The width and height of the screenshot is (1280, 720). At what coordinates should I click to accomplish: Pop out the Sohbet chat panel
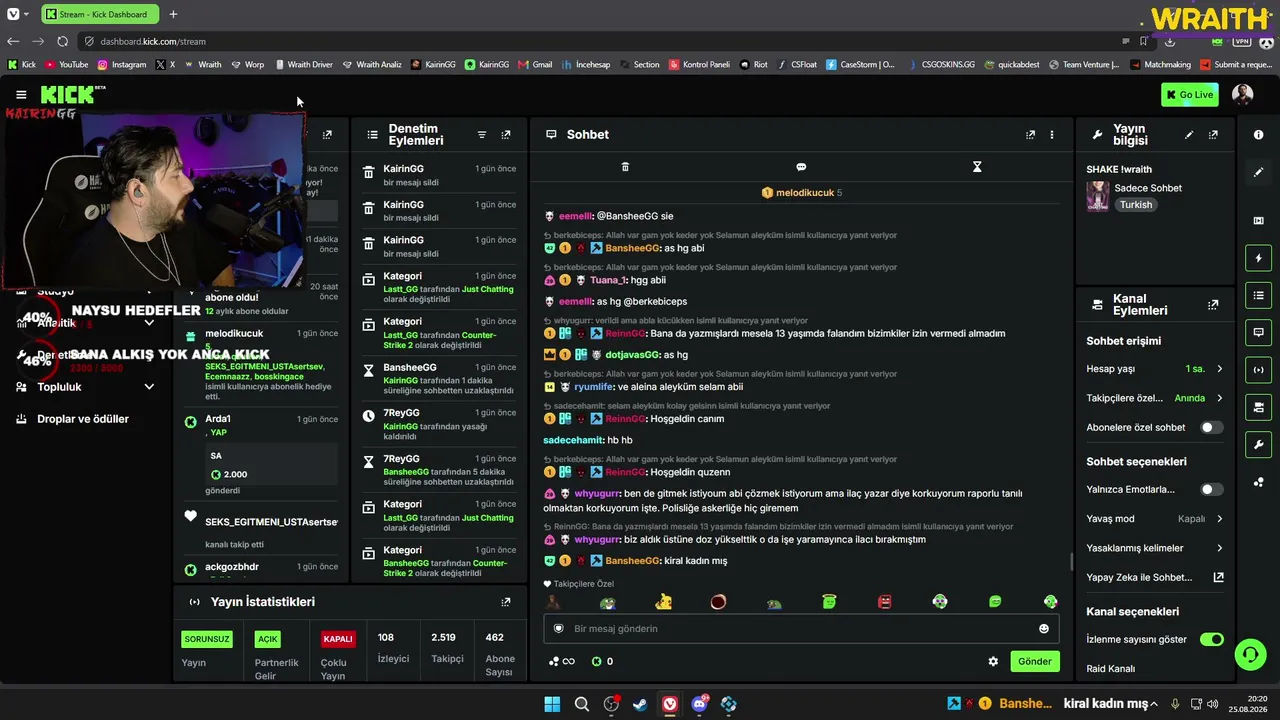tap(1030, 135)
